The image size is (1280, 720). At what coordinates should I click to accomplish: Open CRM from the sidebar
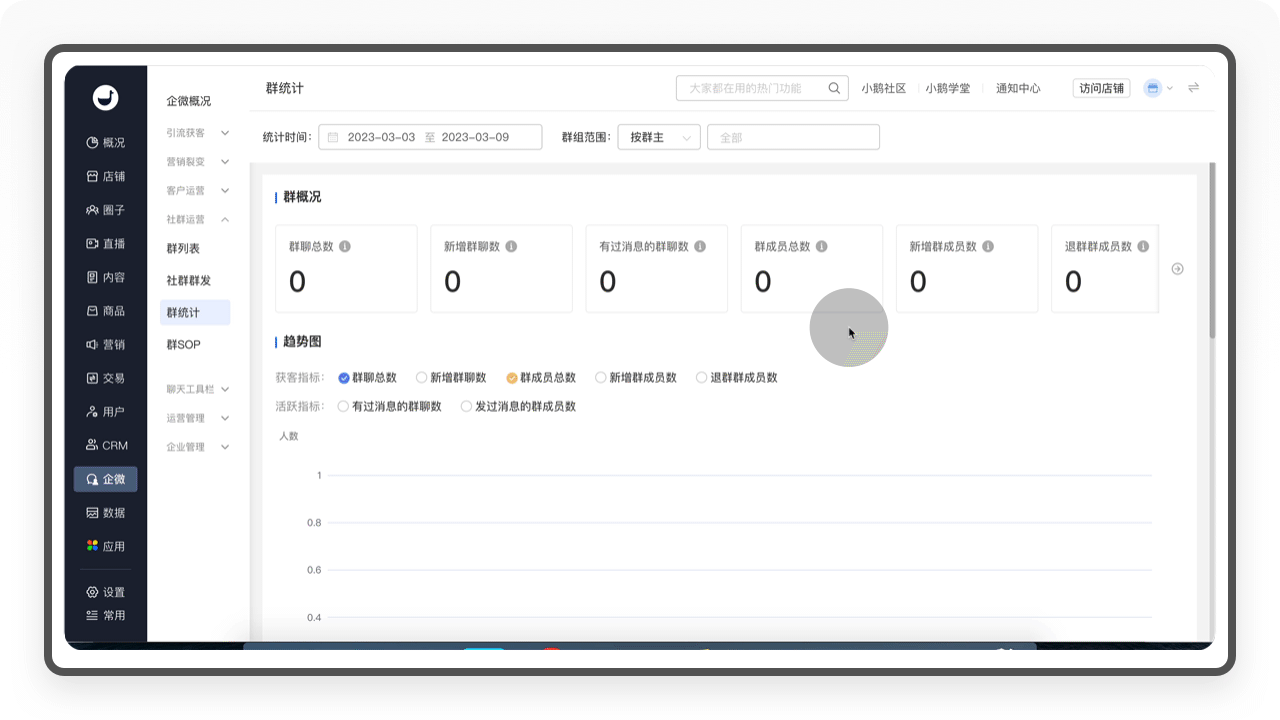point(105,445)
